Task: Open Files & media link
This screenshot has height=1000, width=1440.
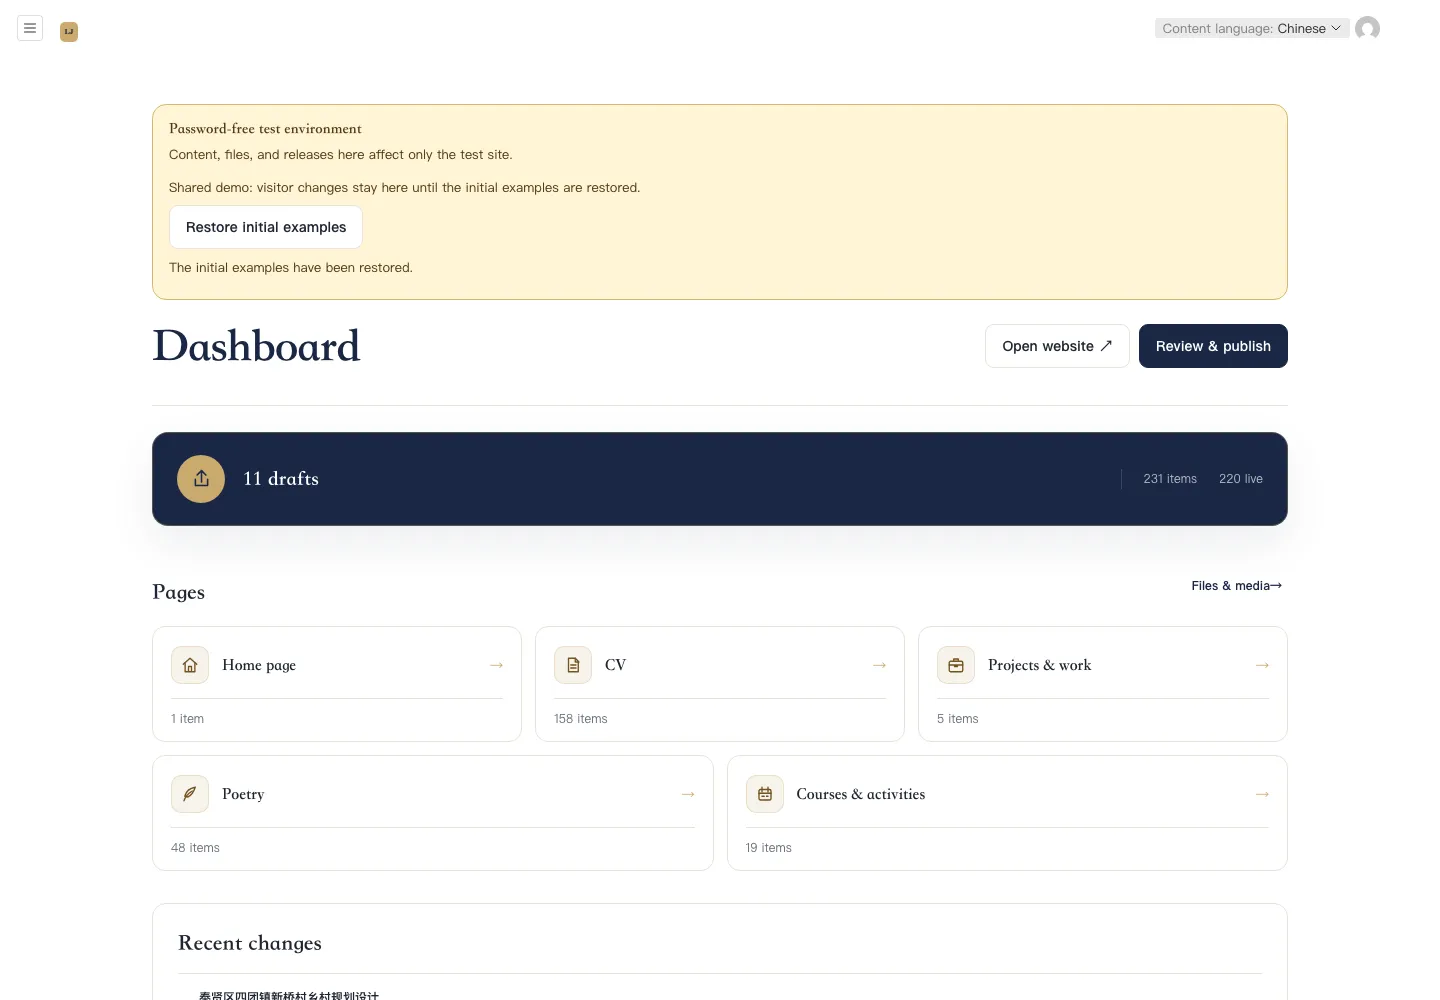Action: (1237, 586)
